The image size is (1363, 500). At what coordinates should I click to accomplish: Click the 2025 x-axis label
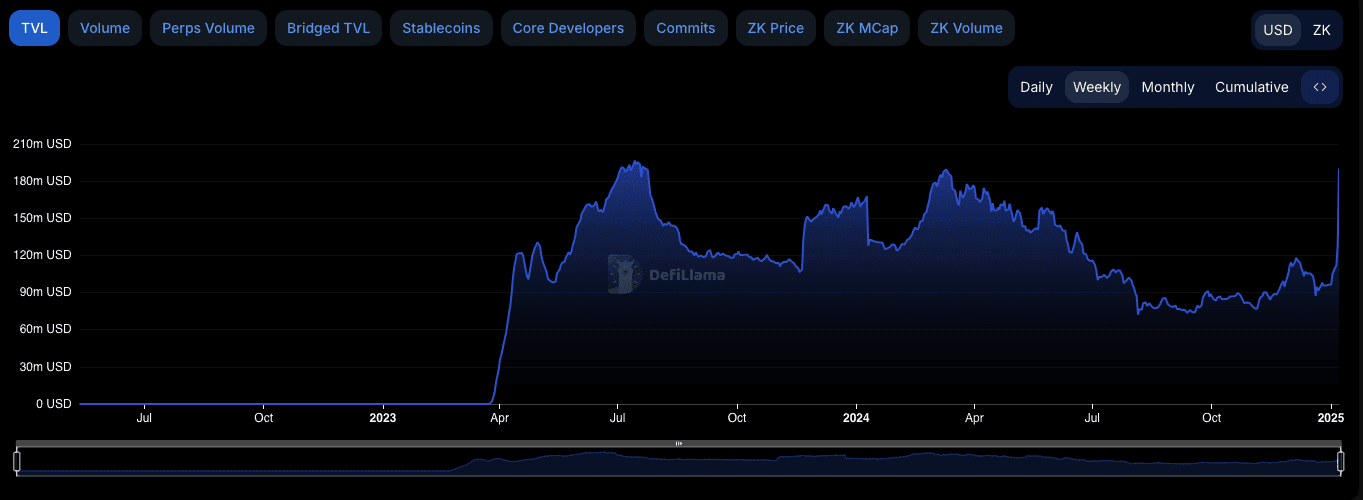(1331, 418)
